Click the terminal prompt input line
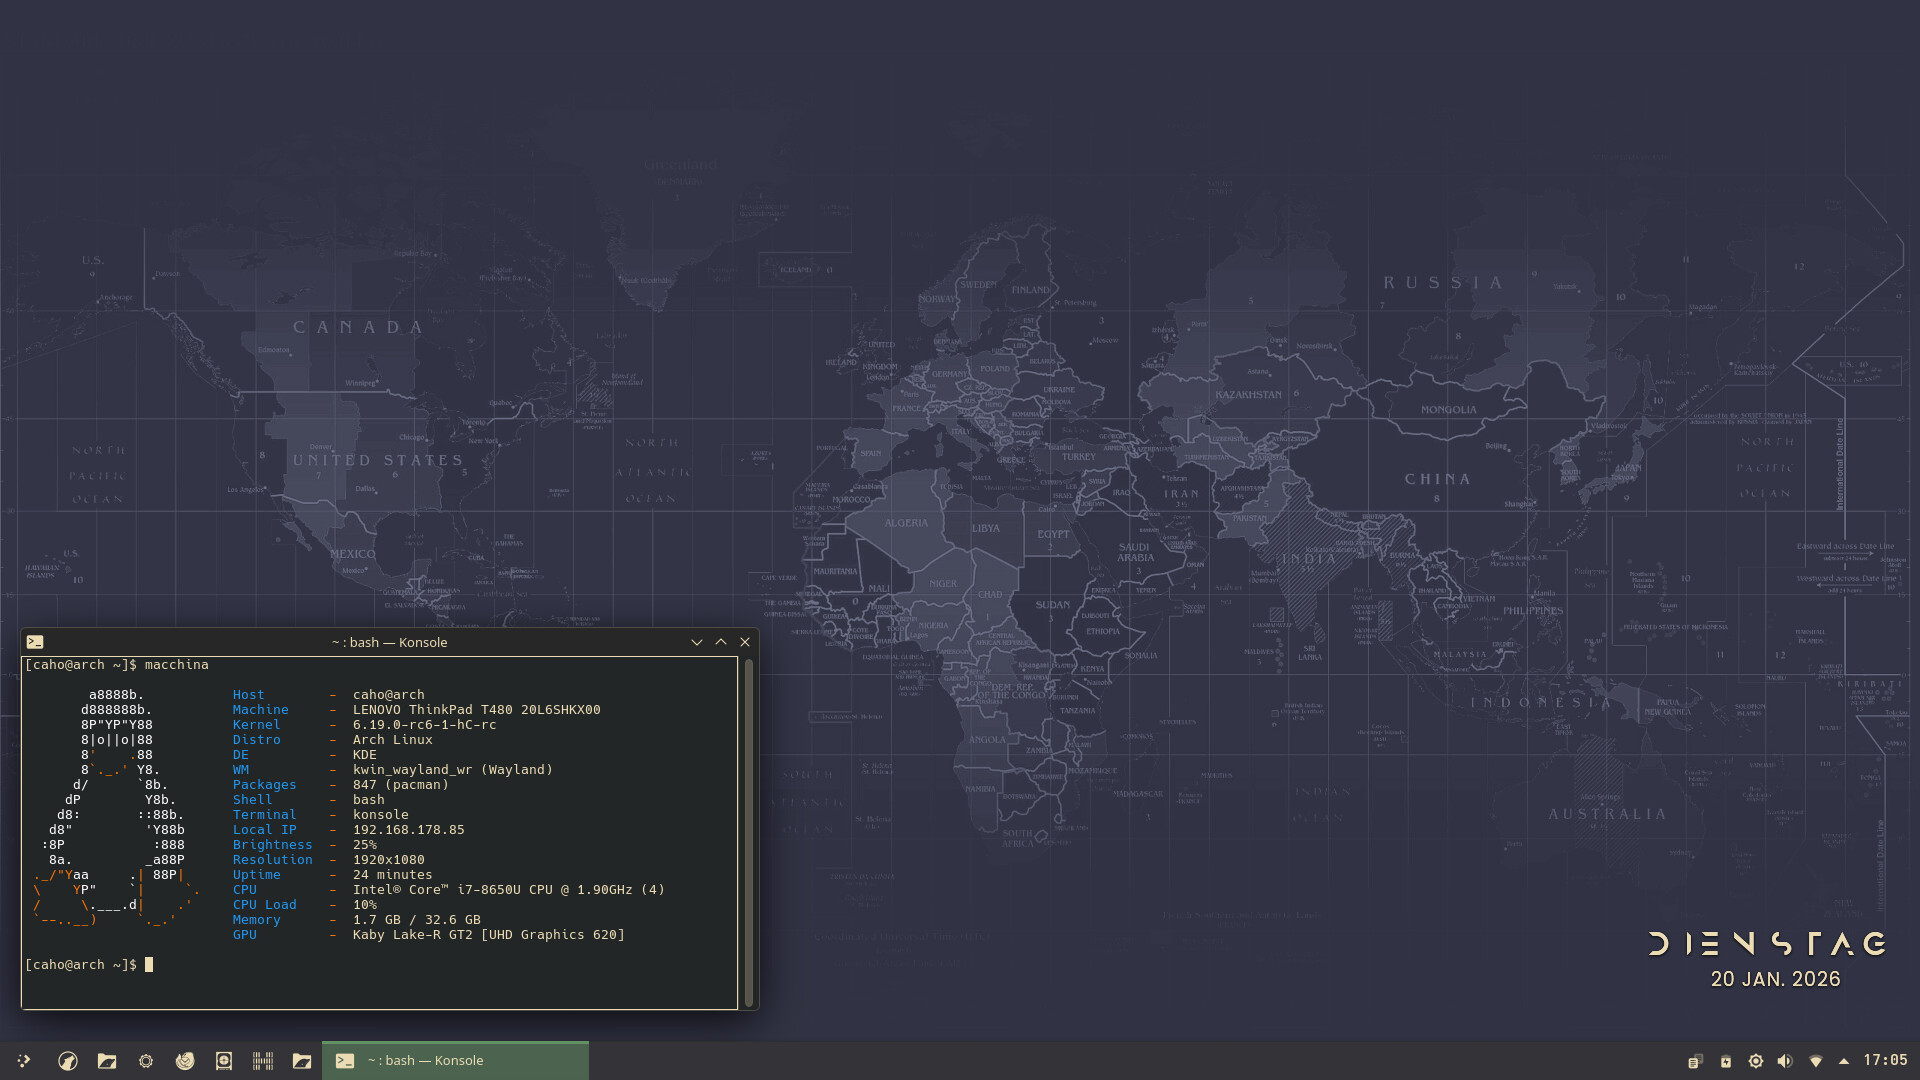 click(x=300, y=965)
